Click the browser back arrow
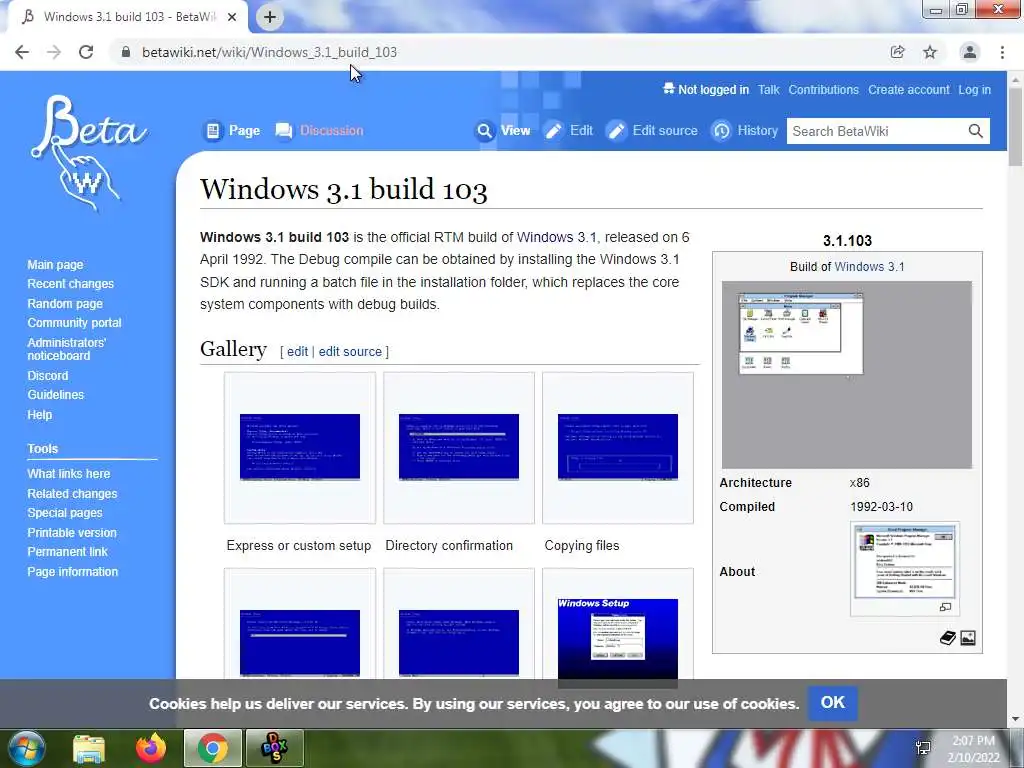1024x768 pixels. [22, 52]
